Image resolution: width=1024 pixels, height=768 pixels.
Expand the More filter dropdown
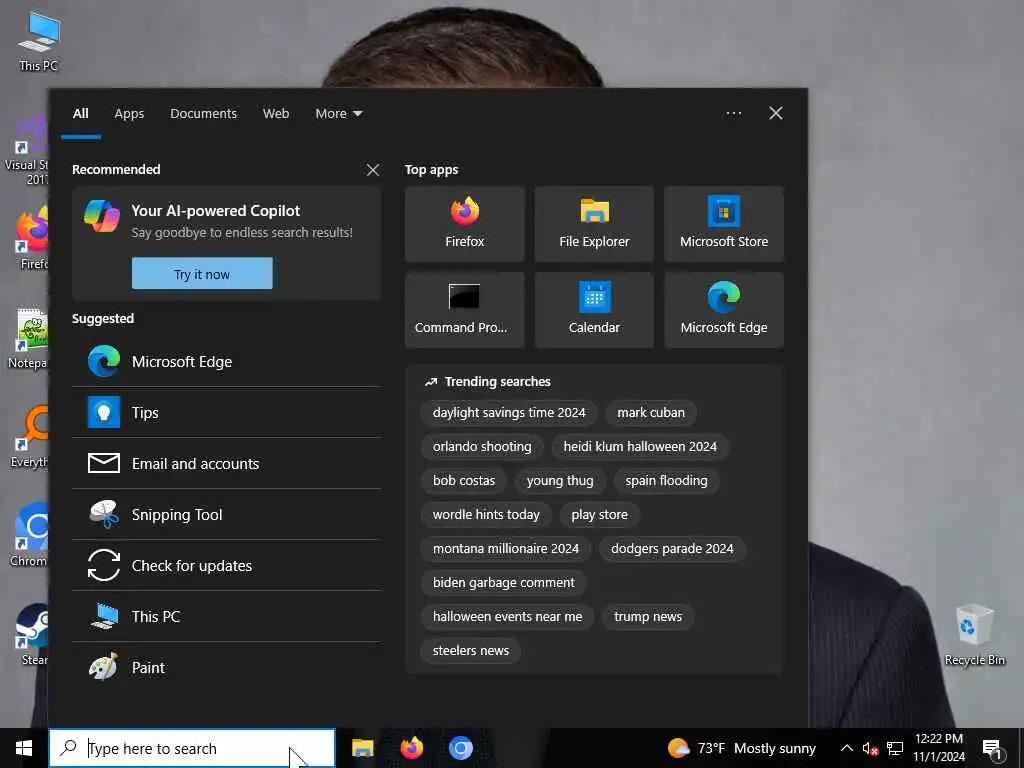338,114
